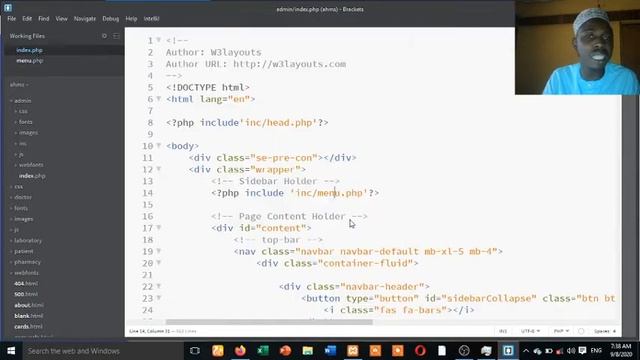Open the File menu
640x360 pixels.
point(11,19)
